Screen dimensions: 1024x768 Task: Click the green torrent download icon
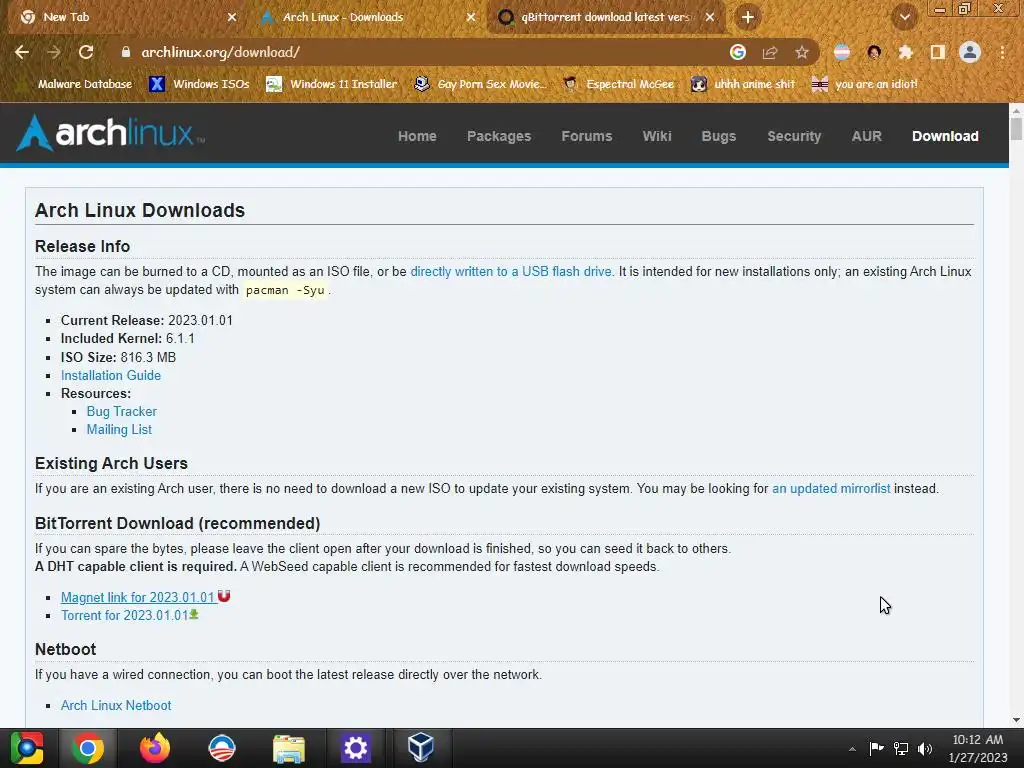click(x=194, y=615)
